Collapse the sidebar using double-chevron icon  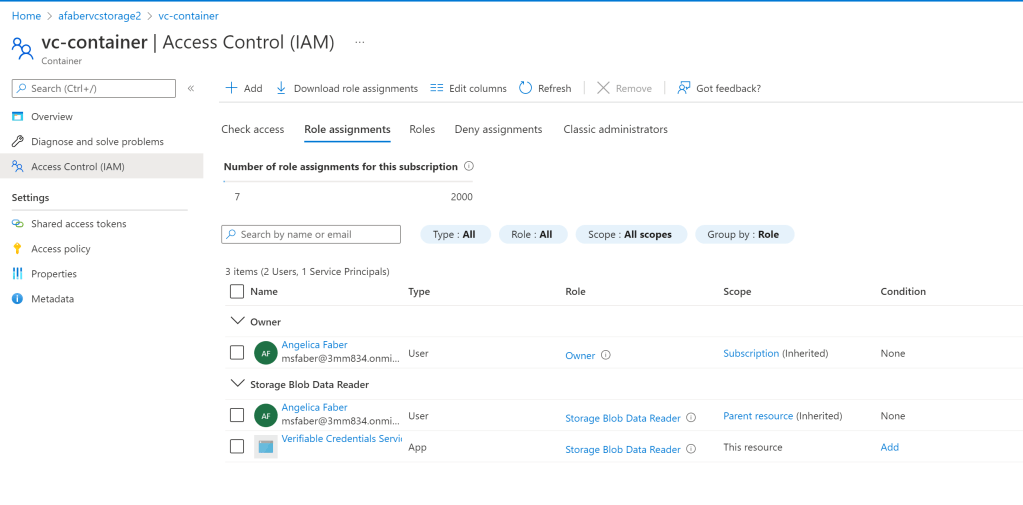point(191,88)
